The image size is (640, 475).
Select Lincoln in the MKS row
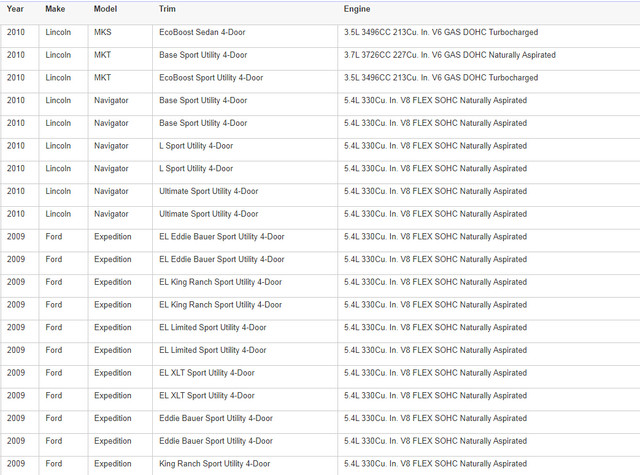point(58,32)
